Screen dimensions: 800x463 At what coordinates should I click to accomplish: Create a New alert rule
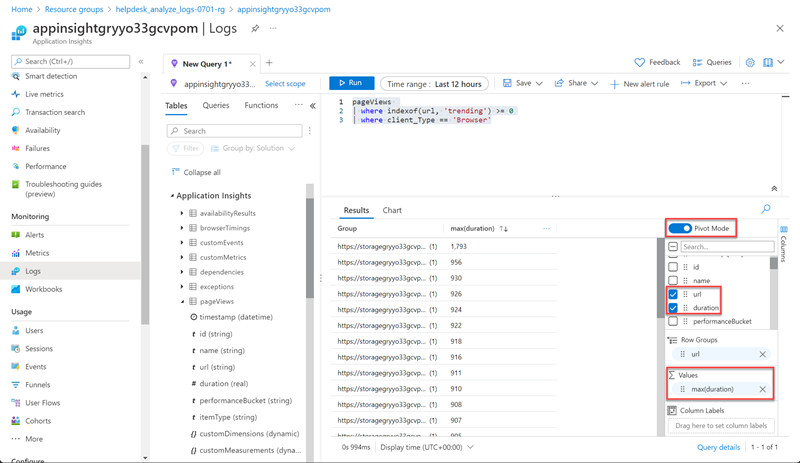click(640, 84)
